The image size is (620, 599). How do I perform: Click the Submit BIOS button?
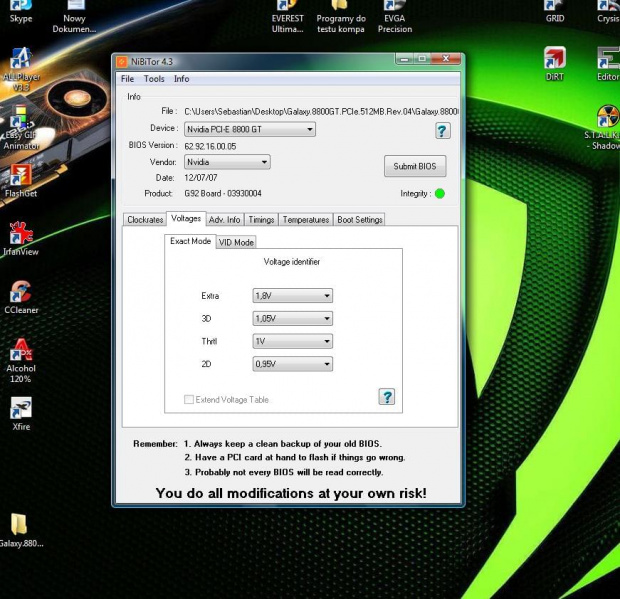[415, 166]
